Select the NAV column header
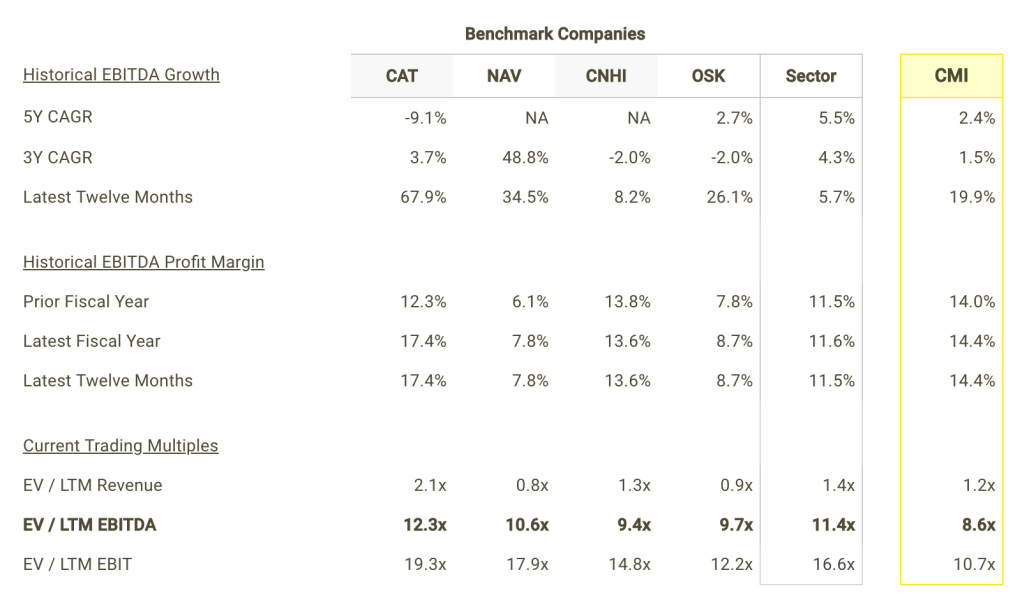 504,76
